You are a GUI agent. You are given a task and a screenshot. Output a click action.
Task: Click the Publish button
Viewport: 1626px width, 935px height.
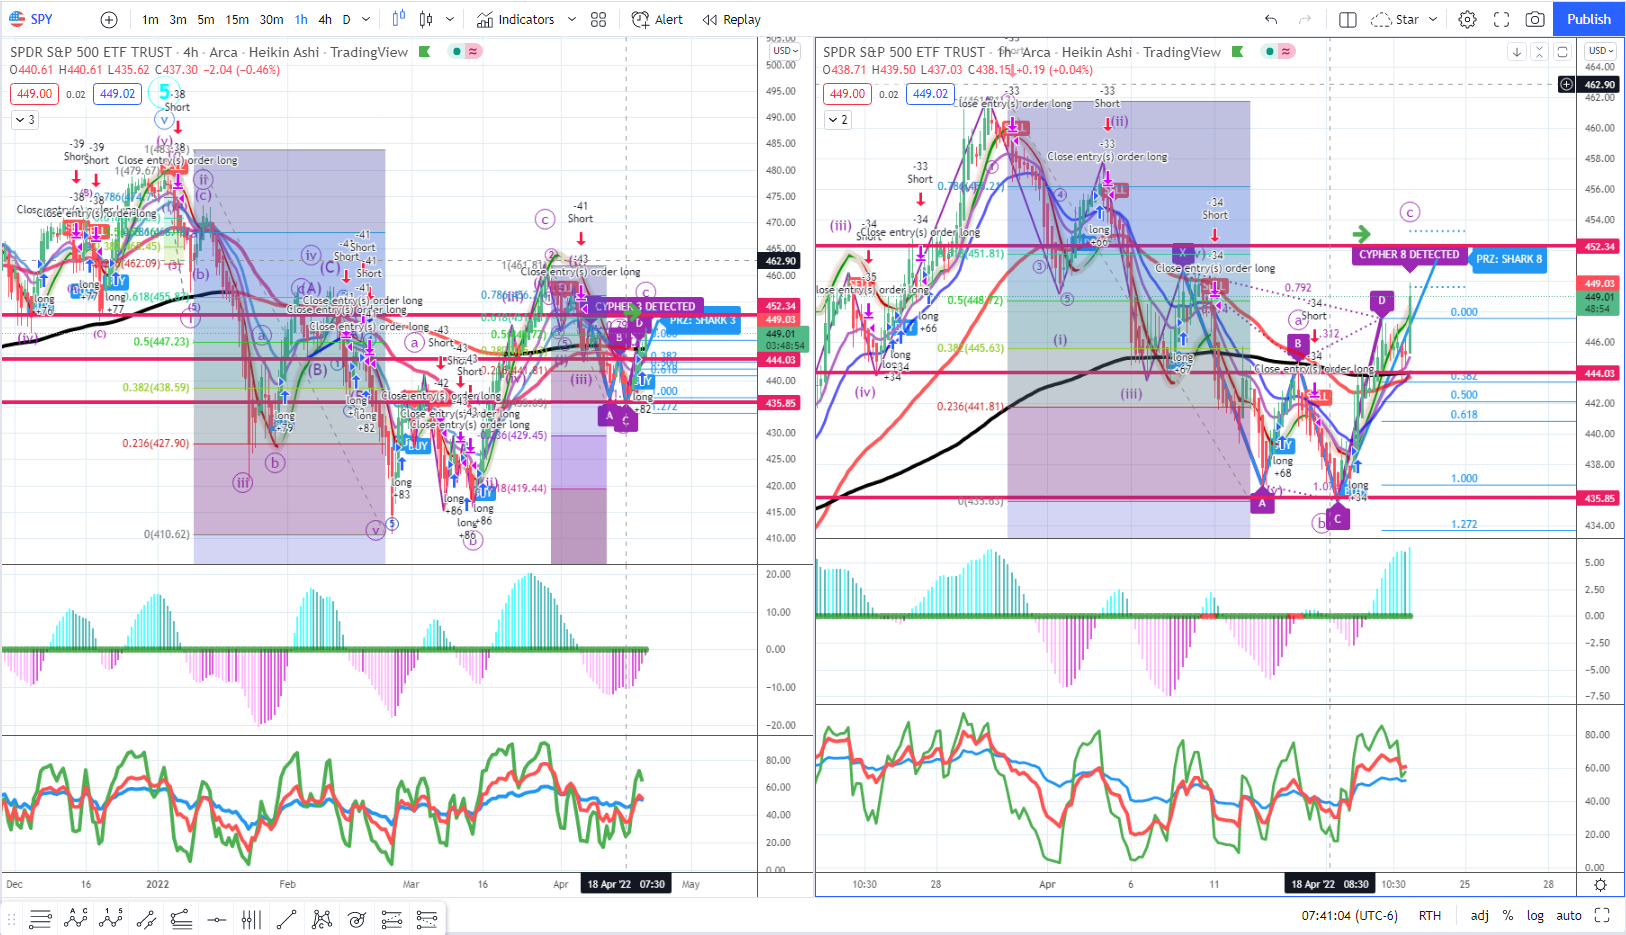click(x=1589, y=19)
